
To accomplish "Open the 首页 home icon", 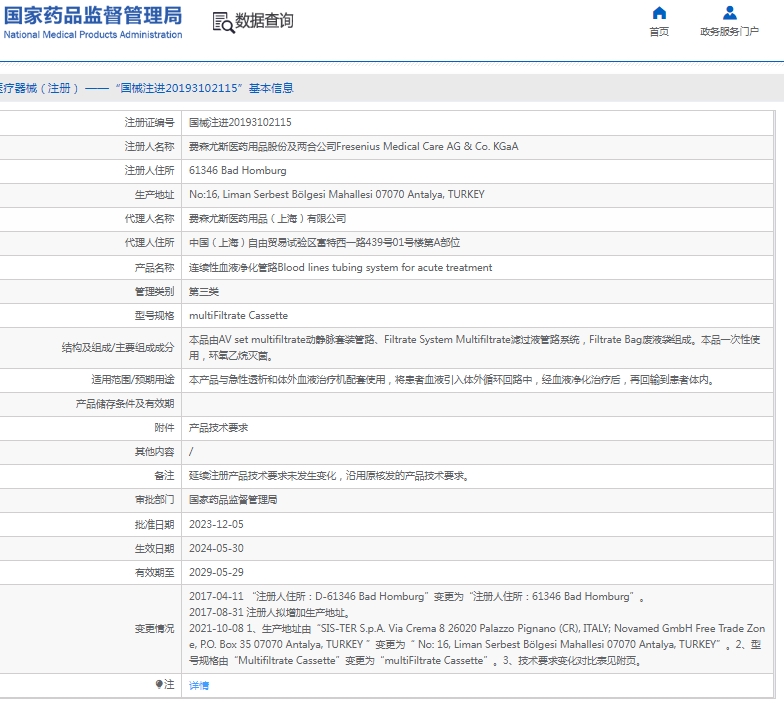I will (x=659, y=12).
